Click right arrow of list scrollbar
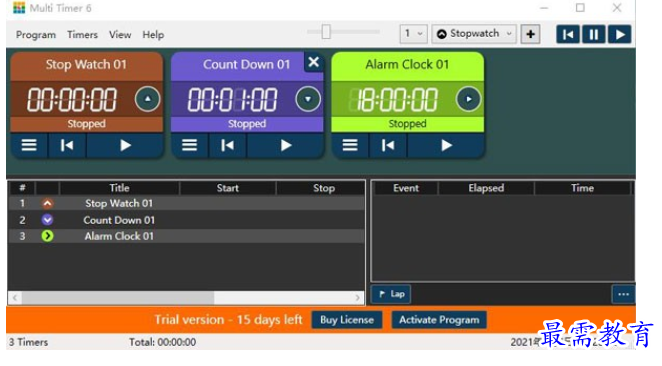The height and width of the screenshot is (366, 662). pos(358,298)
